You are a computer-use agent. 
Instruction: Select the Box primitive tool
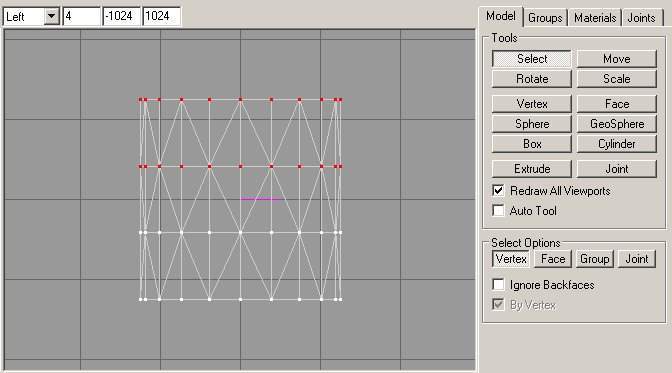531,144
